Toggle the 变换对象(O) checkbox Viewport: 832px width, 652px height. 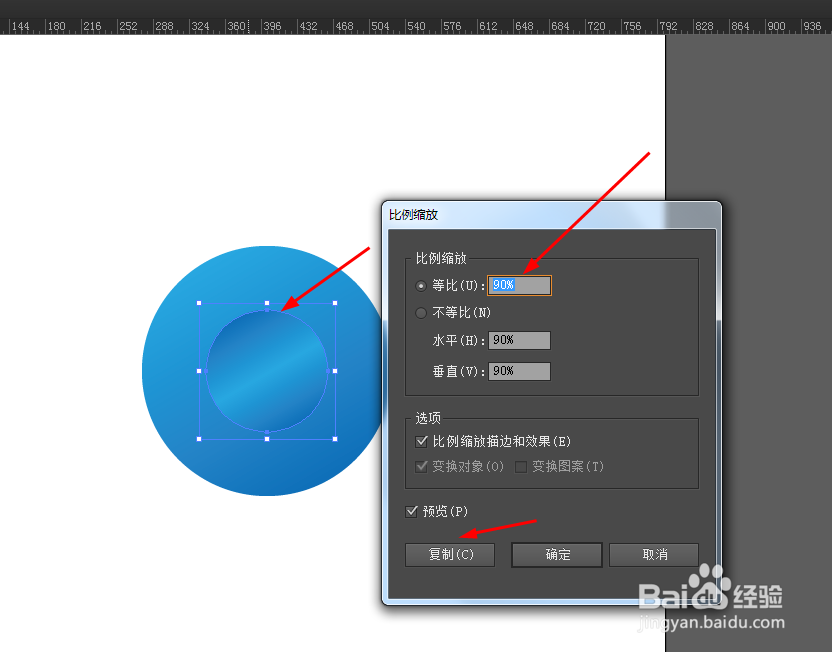pyautogui.click(x=422, y=466)
